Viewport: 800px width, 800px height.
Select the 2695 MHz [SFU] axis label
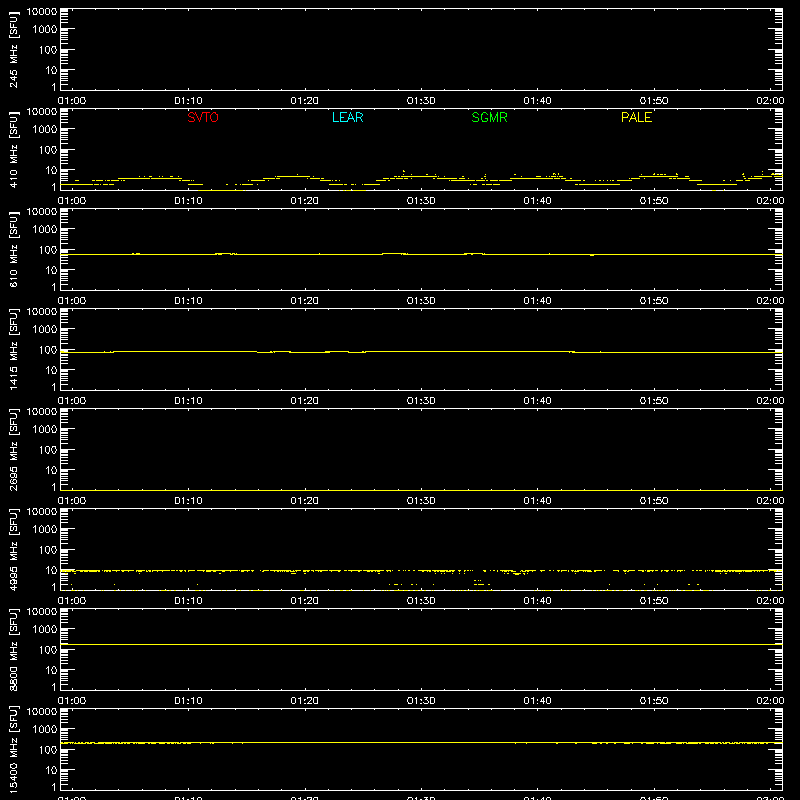point(13,449)
